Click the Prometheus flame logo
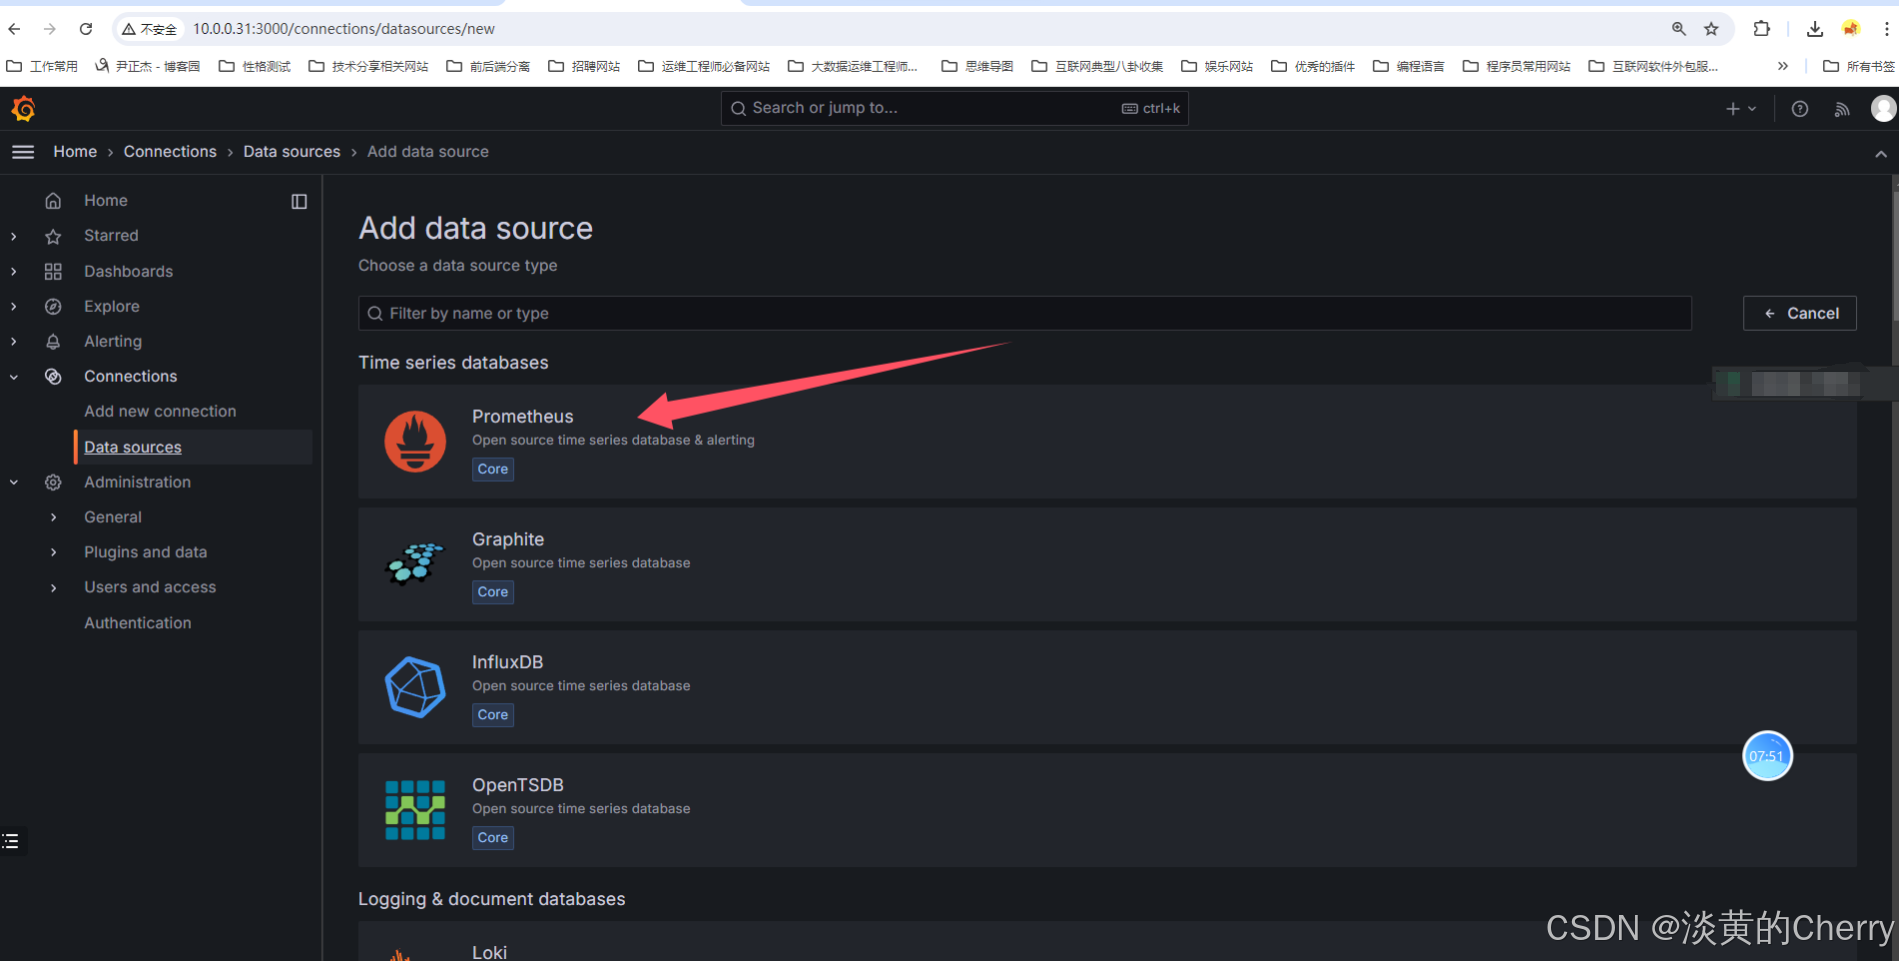 (x=415, y=441)
